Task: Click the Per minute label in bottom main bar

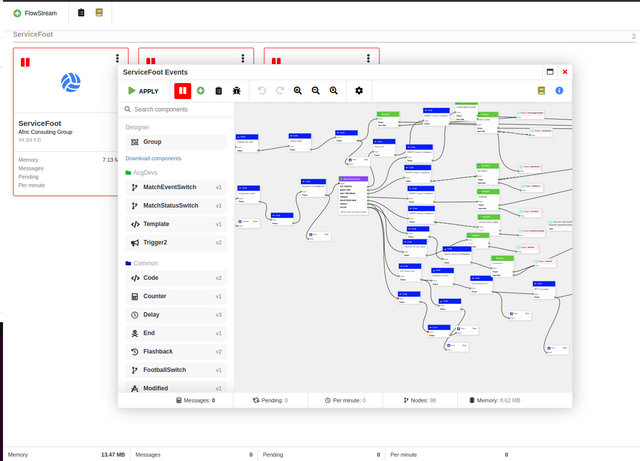Action: (404, 455)
